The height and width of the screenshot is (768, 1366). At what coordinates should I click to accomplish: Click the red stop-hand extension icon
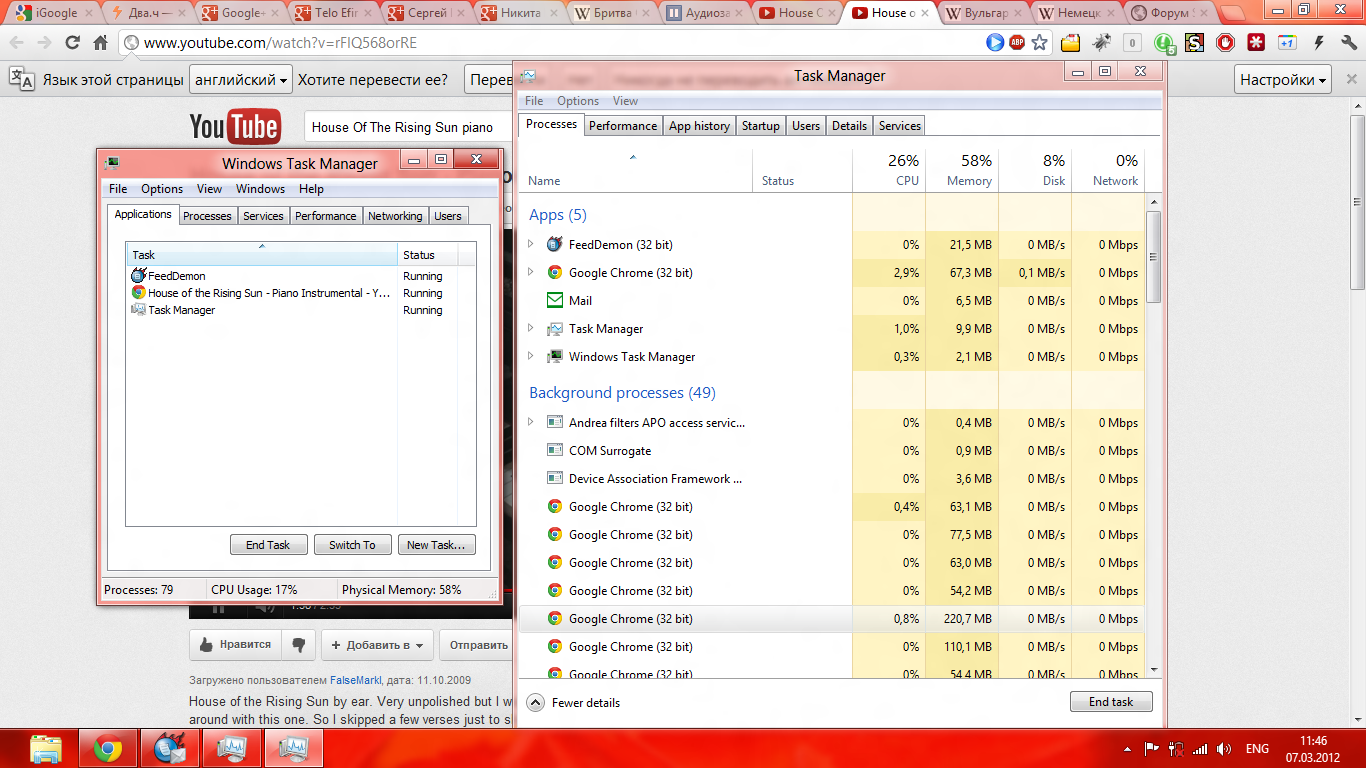tap(1225, 43)
